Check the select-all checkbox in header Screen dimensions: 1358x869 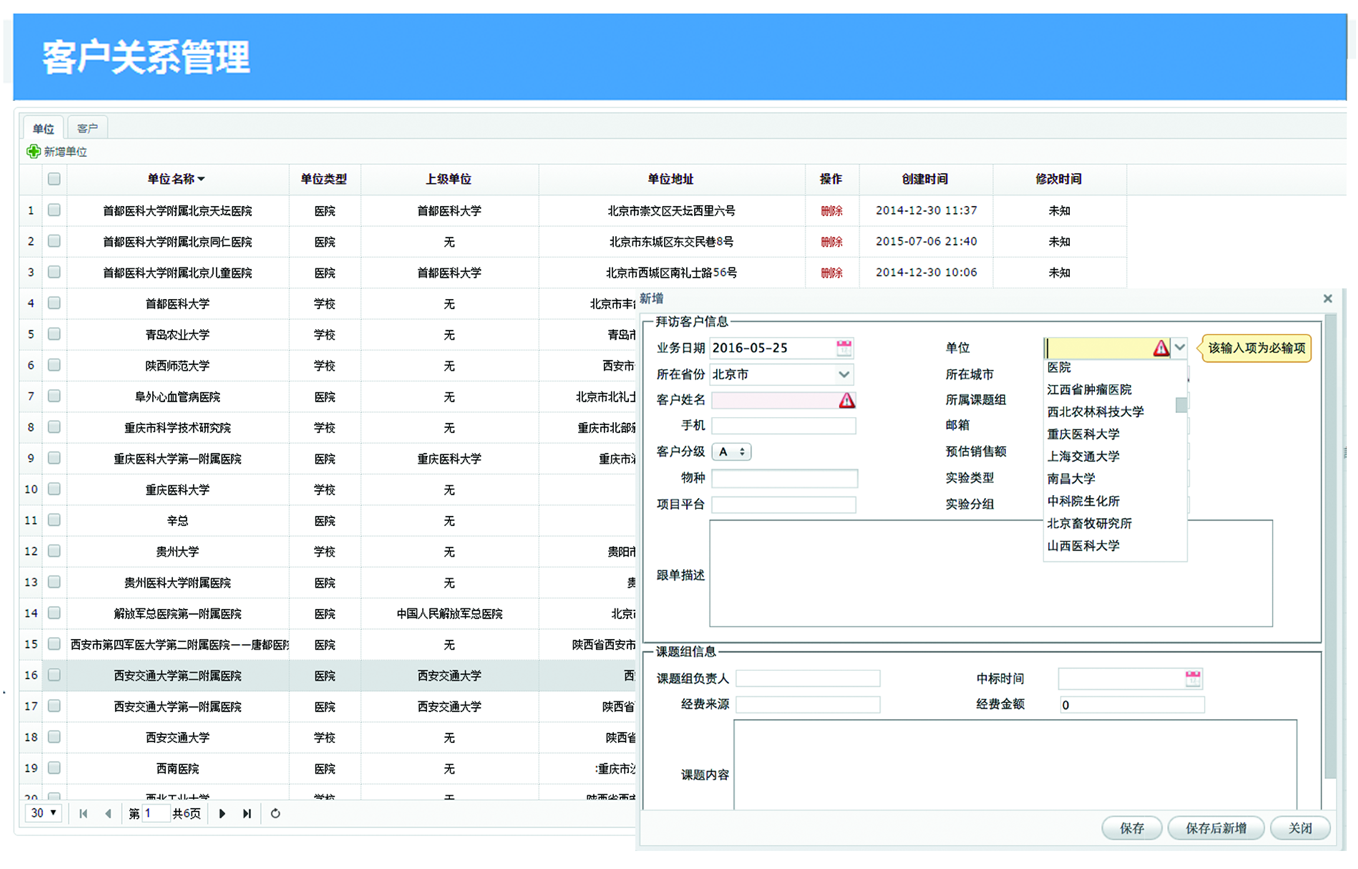54,179
